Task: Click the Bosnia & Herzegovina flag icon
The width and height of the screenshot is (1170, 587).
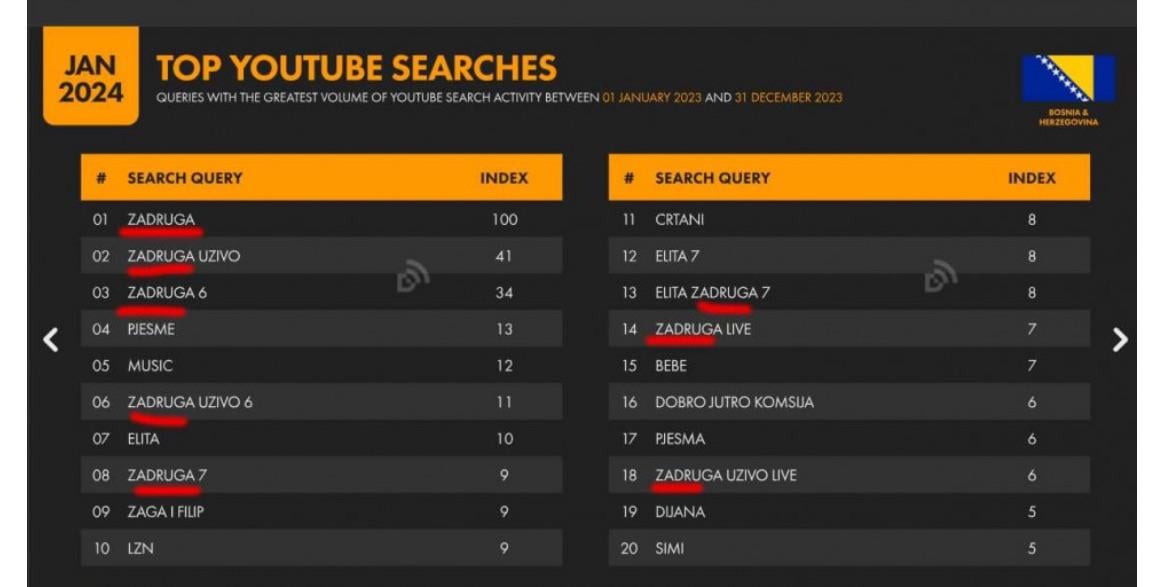Action: (1069, 78)
